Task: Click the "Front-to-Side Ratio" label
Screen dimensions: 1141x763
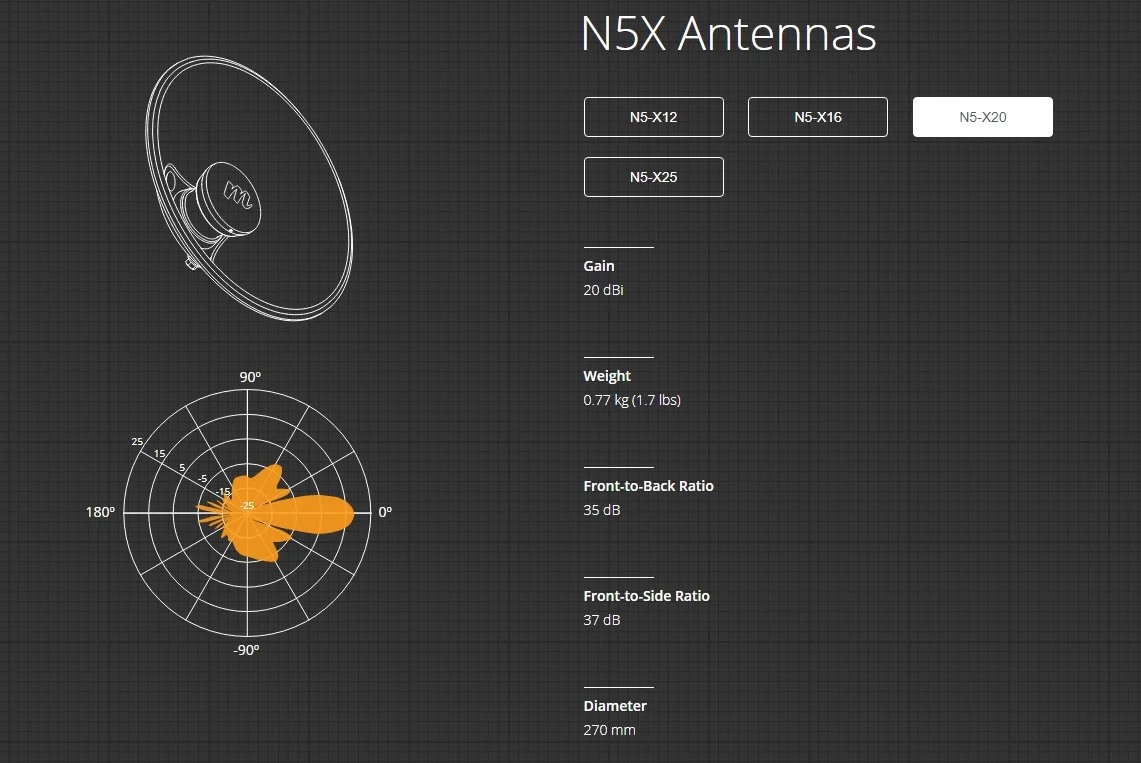Action: [646, 596]
